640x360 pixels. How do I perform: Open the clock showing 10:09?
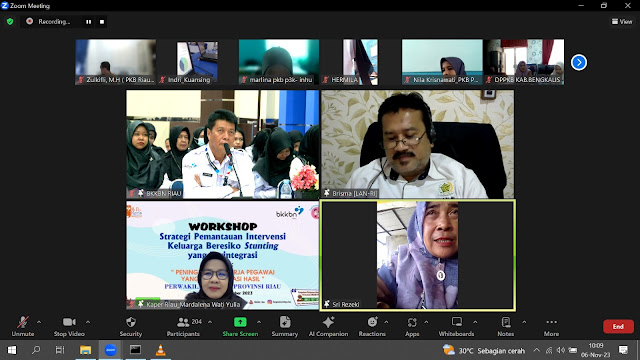coord(596,350)
